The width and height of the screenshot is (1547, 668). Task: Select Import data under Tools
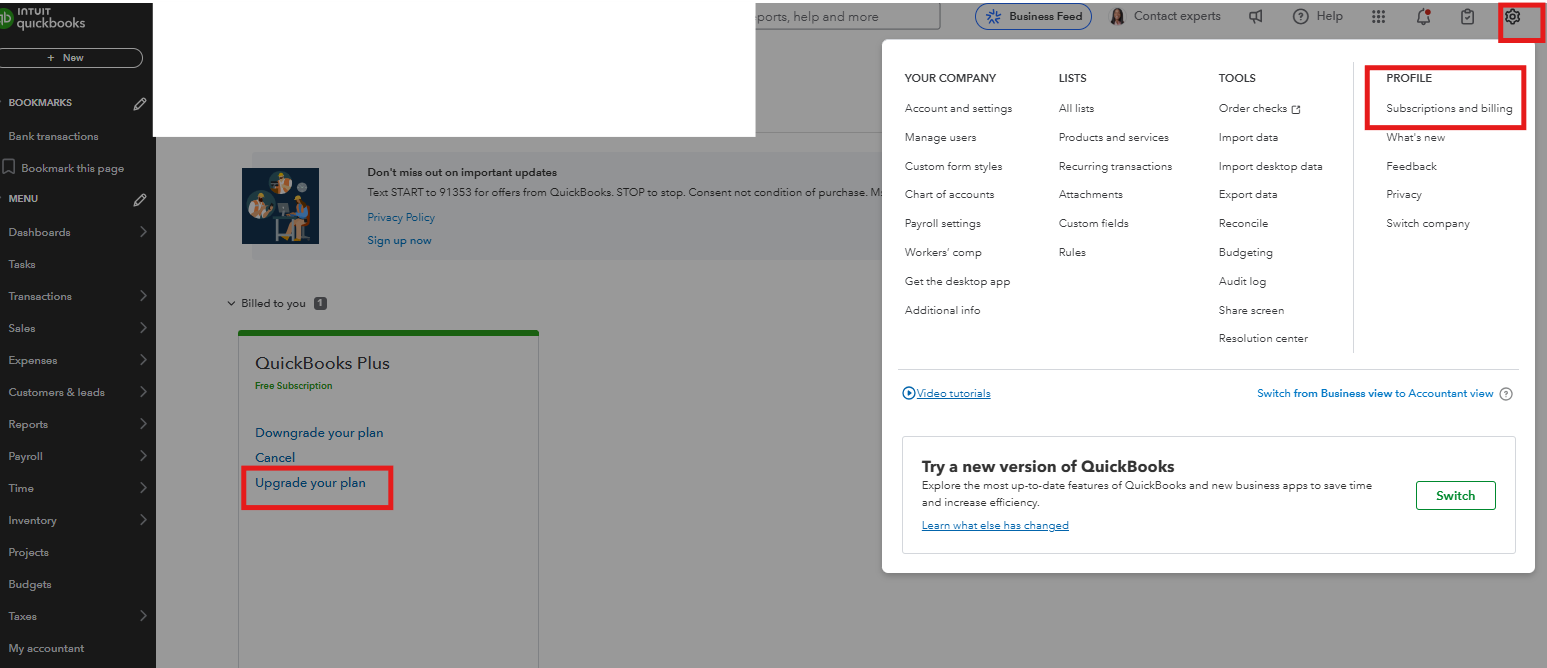click(1248, 138)
